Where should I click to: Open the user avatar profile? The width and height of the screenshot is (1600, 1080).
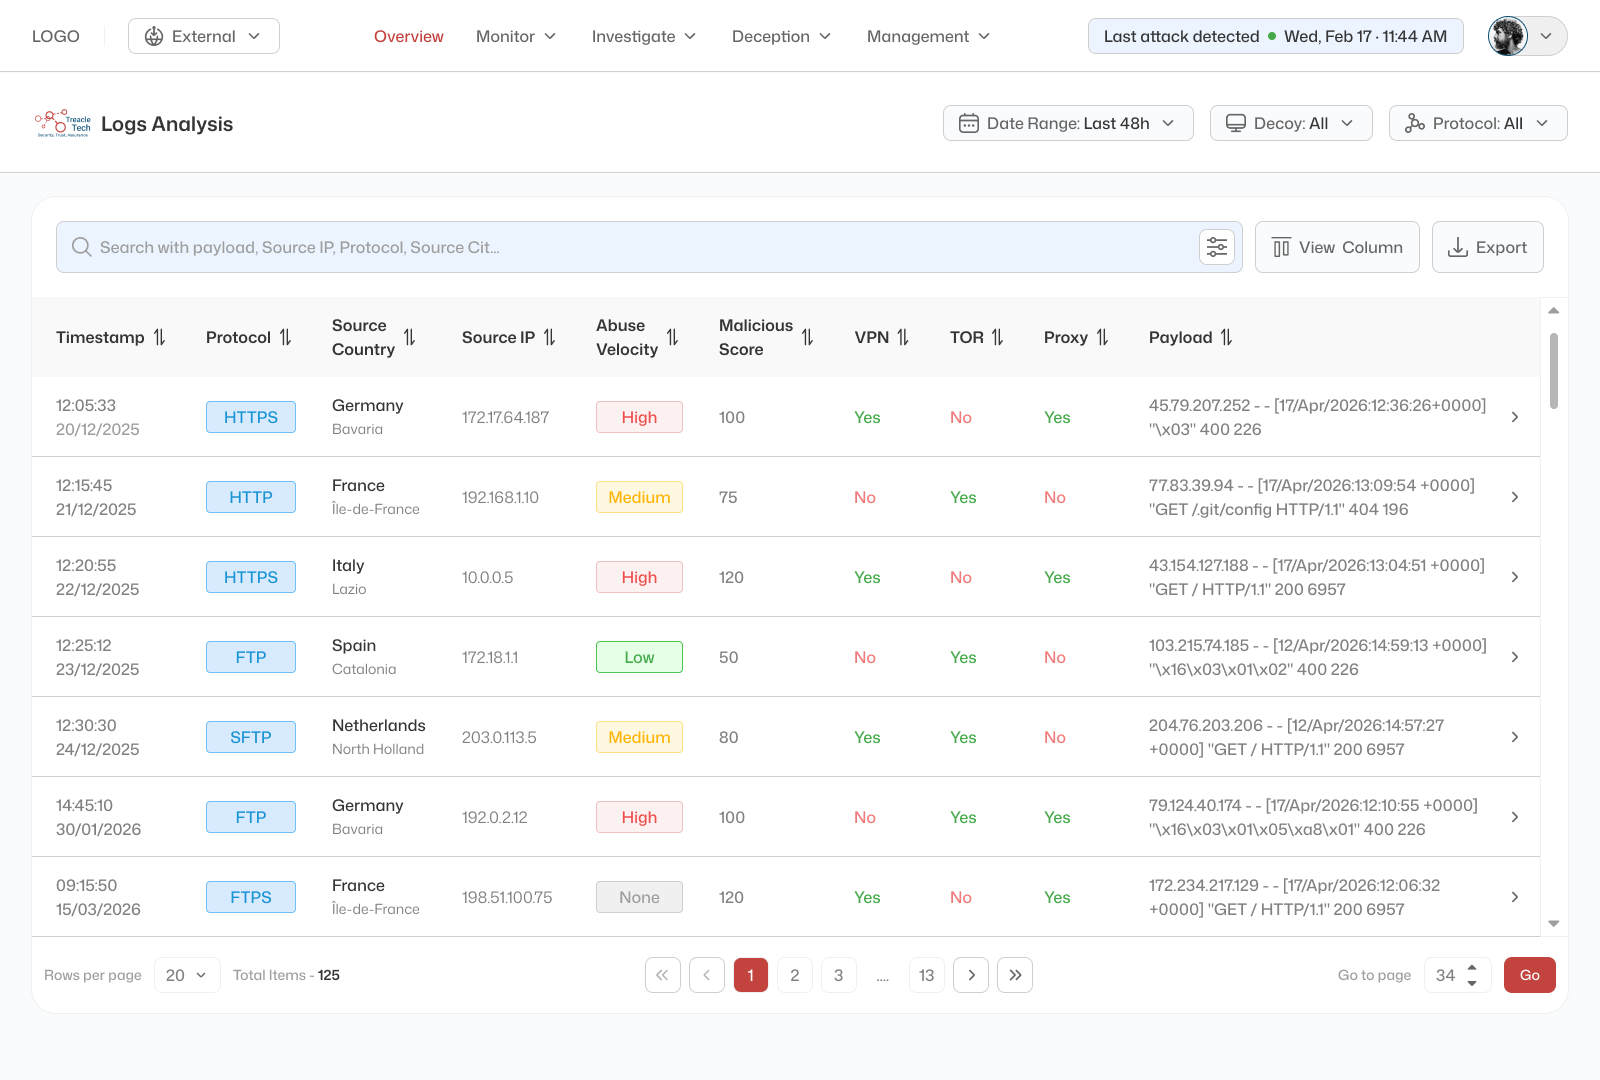[1508, 36]
